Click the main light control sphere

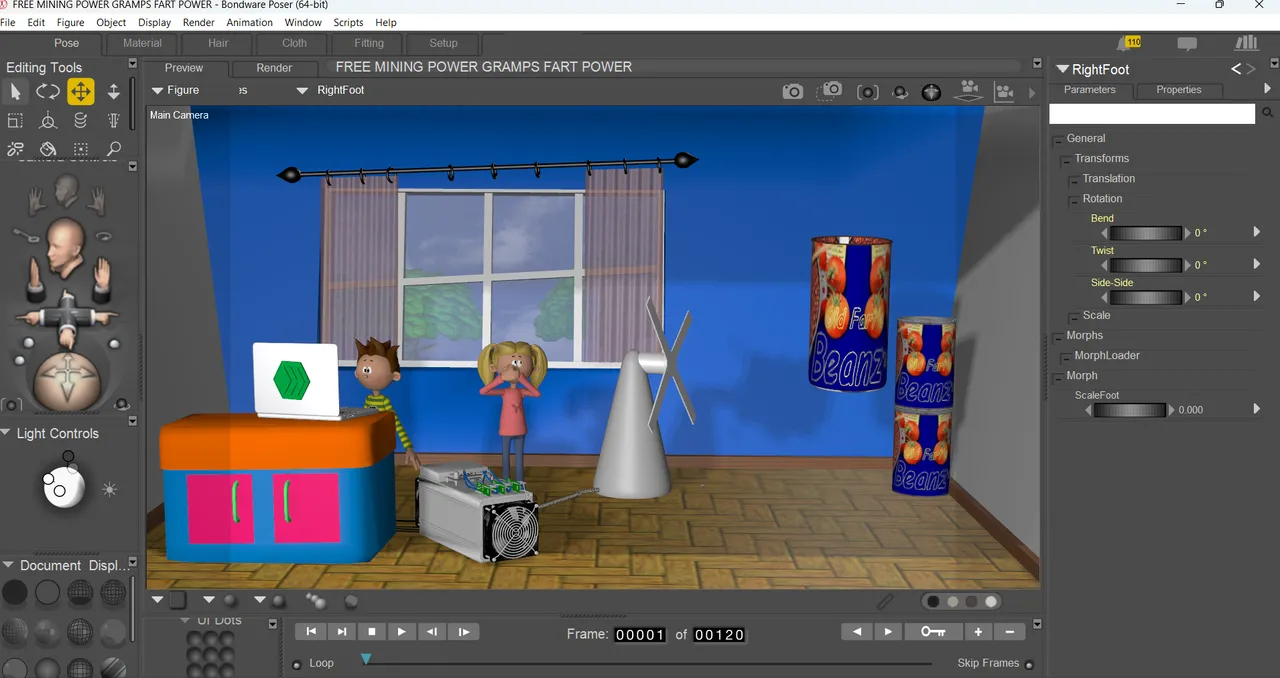click(62, 488)
